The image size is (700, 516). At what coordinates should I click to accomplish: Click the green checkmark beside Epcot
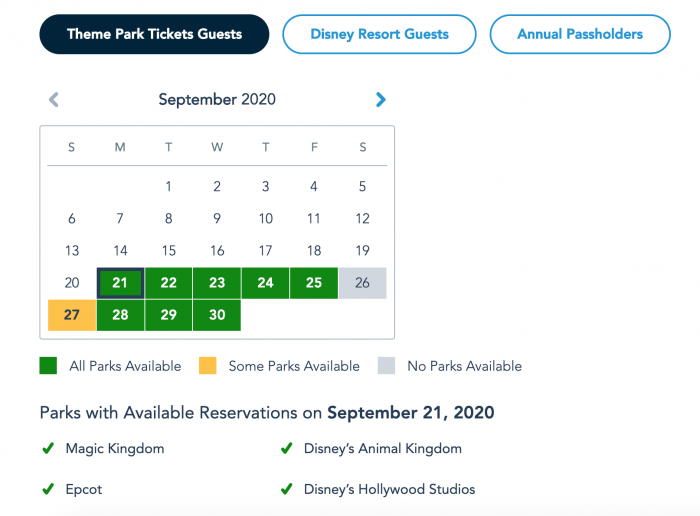click(x=48, y=489)
